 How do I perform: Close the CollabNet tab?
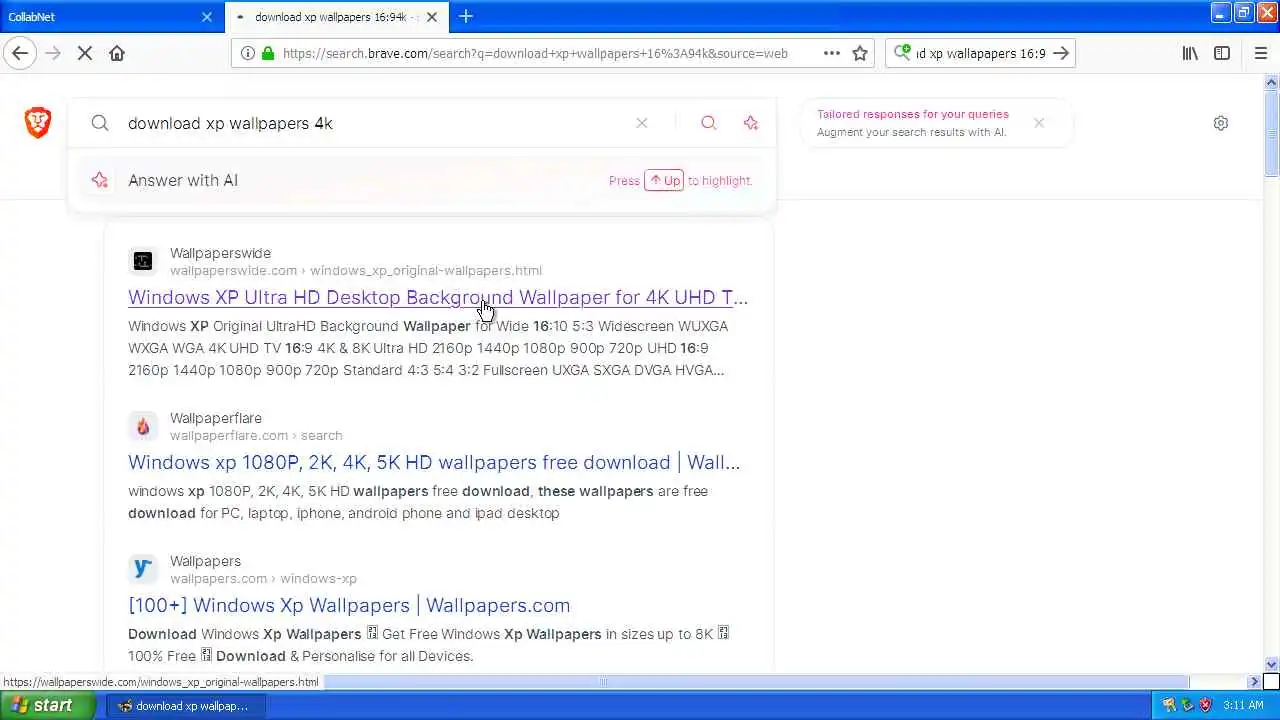coord(207,17)
